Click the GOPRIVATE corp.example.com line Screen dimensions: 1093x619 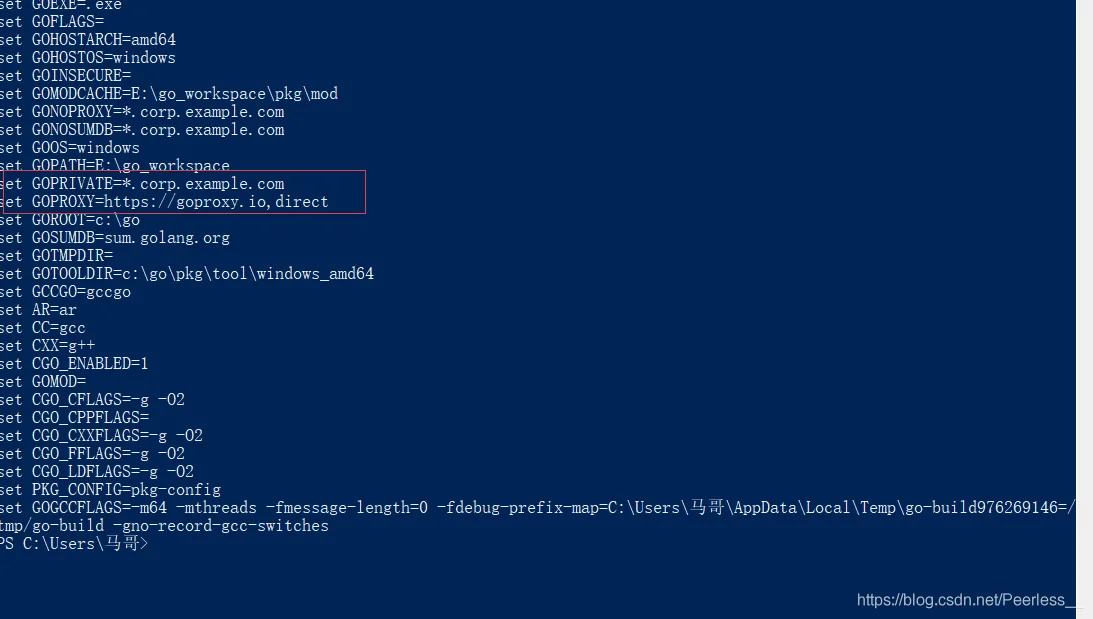(142, 184)
